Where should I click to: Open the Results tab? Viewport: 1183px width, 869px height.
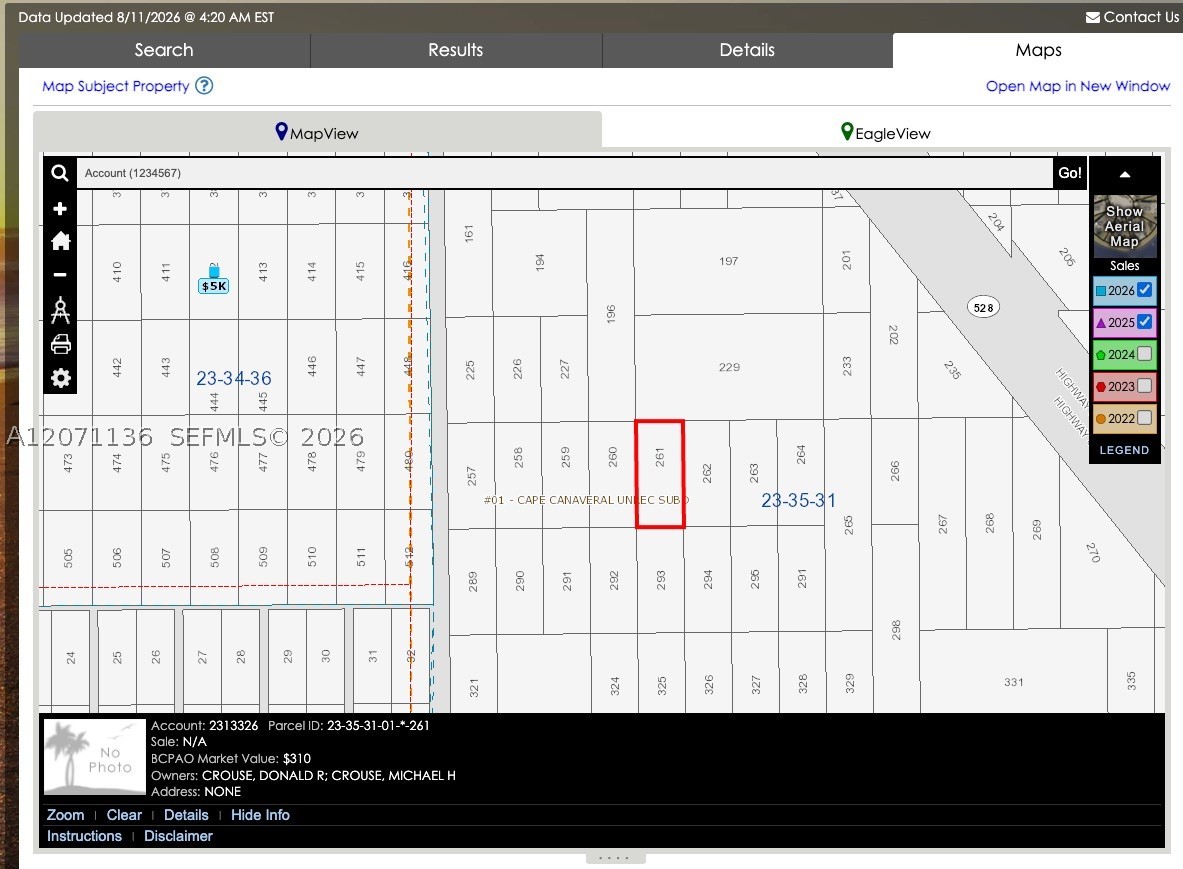[x=456, y=50]
